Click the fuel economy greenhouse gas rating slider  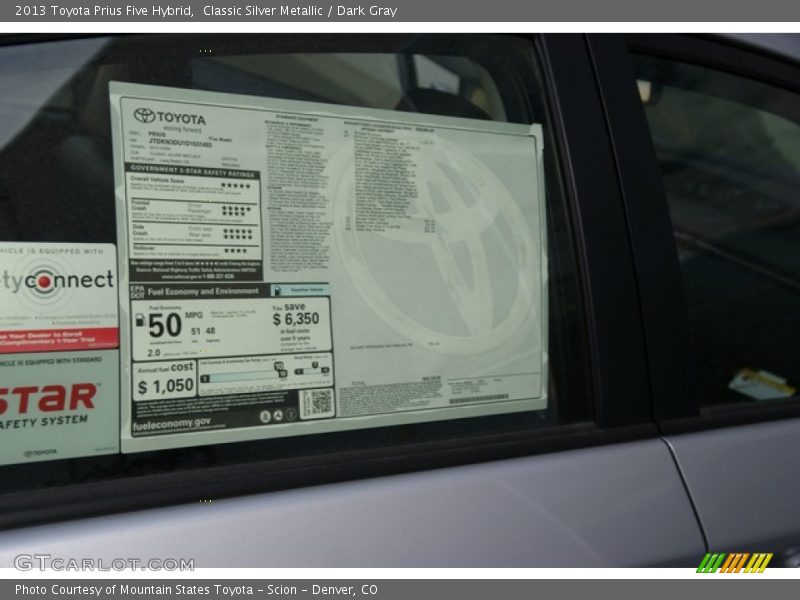[245, 376]
